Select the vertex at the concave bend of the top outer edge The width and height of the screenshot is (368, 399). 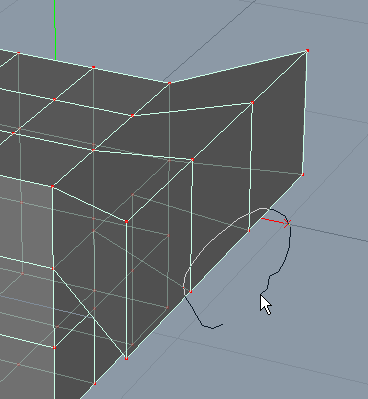[x=169, y=83]
